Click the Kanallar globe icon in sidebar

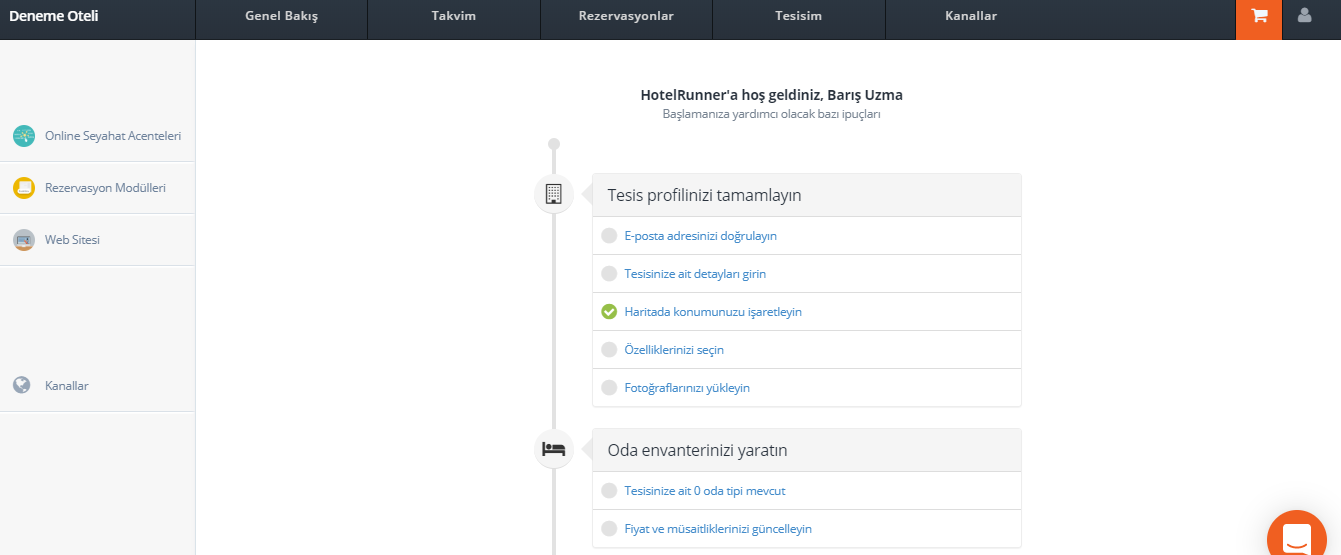pyautogui.click(x=22, y=385)
